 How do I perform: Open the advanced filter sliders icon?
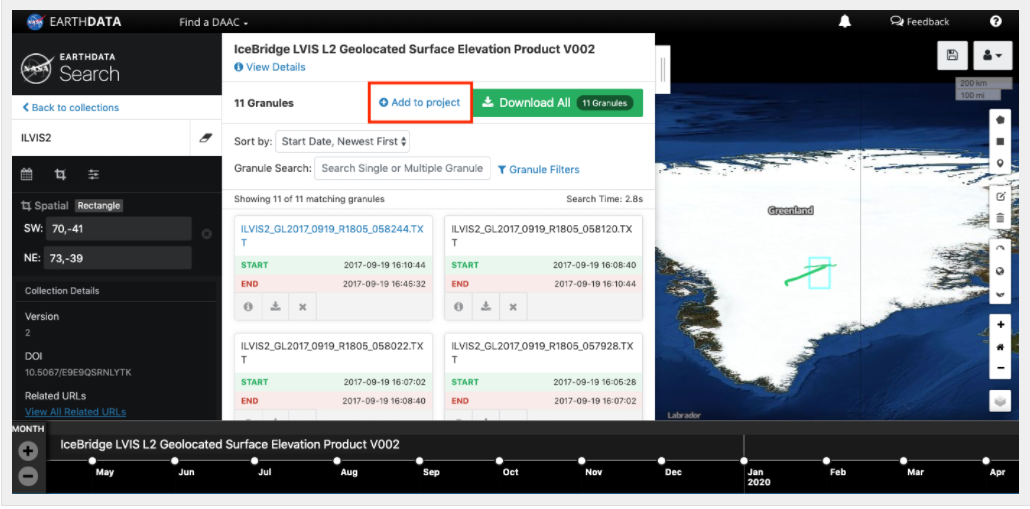(x=94, y=174)
